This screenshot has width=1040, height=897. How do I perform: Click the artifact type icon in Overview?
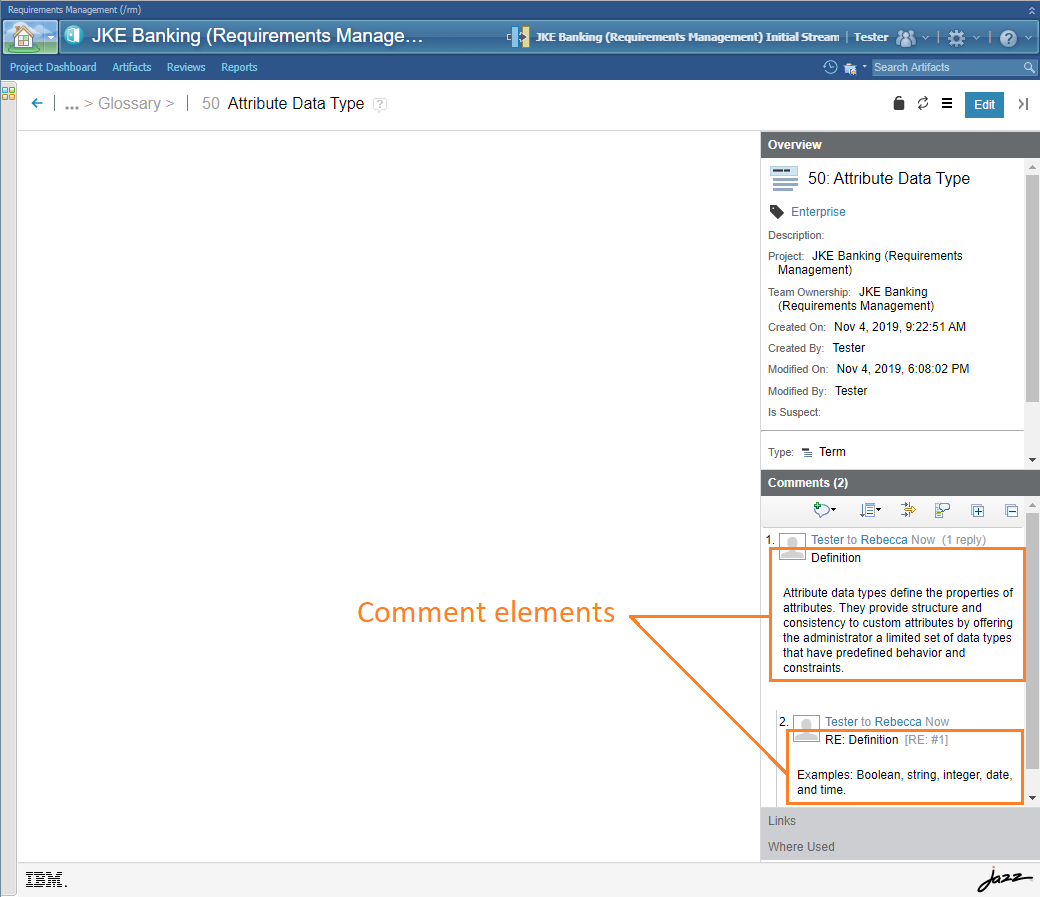click(784, 178)
